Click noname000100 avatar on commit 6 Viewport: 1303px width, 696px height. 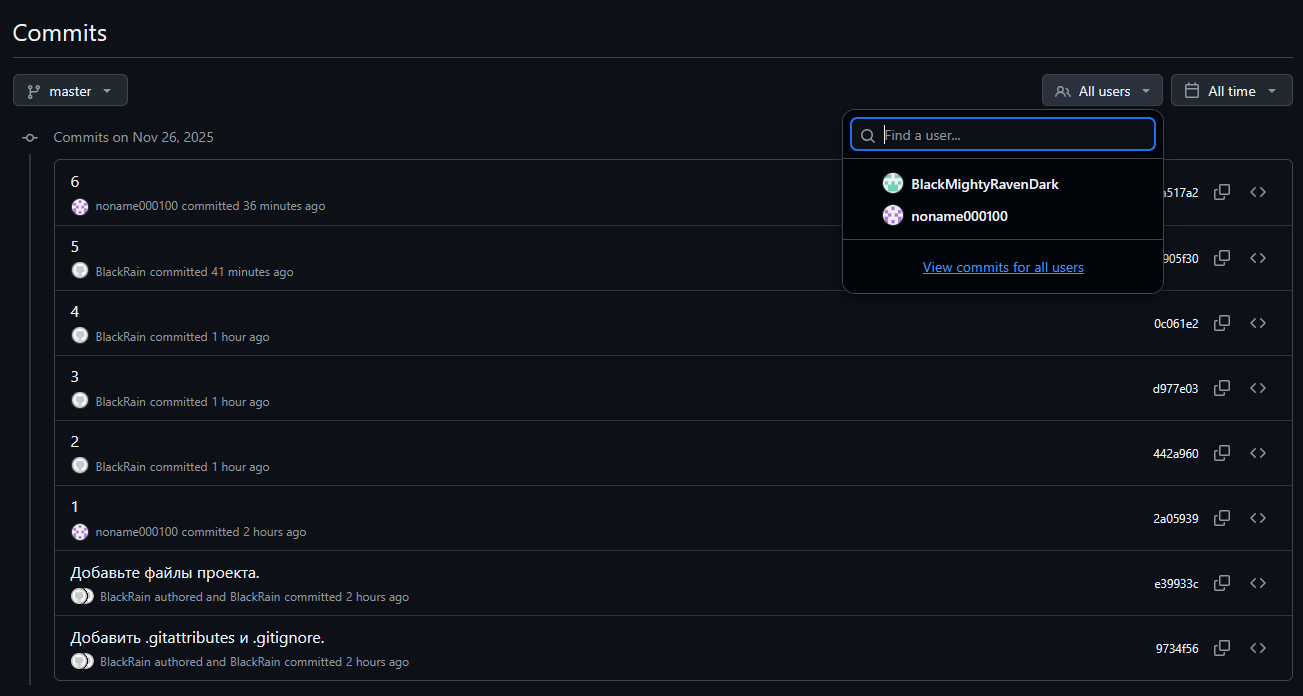[x=80, y=206]
